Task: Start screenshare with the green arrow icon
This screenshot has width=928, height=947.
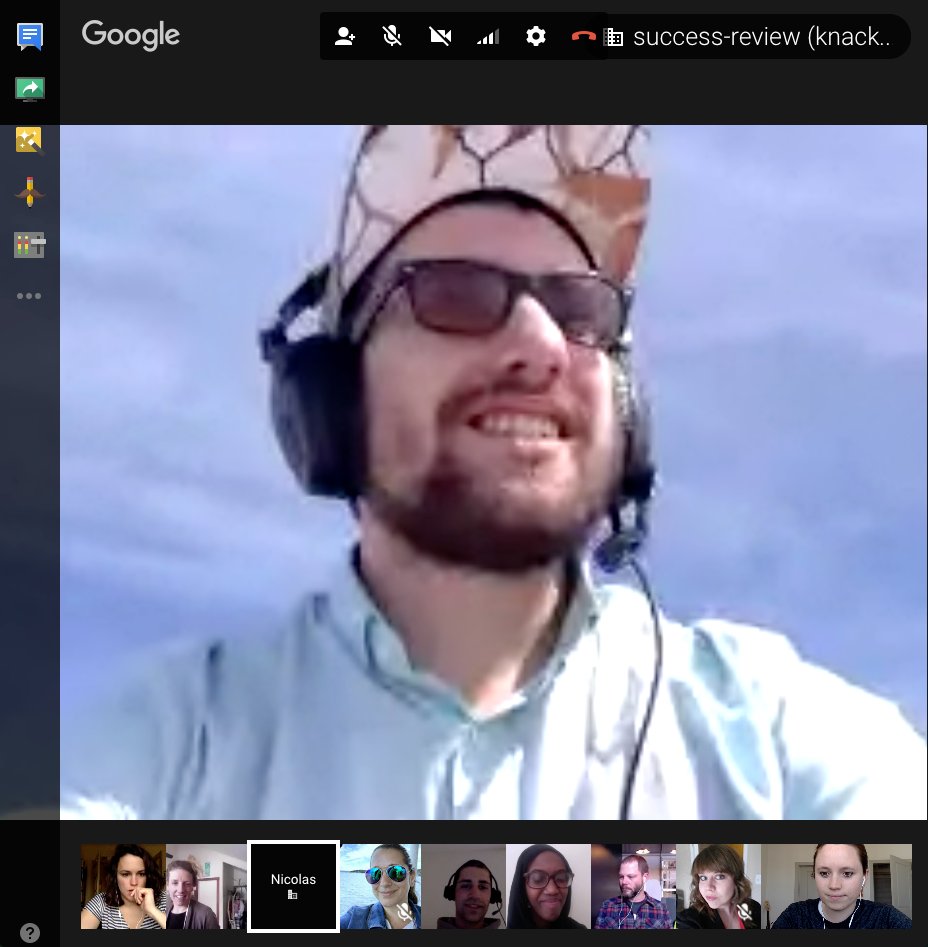Action: tap(30, 89)
